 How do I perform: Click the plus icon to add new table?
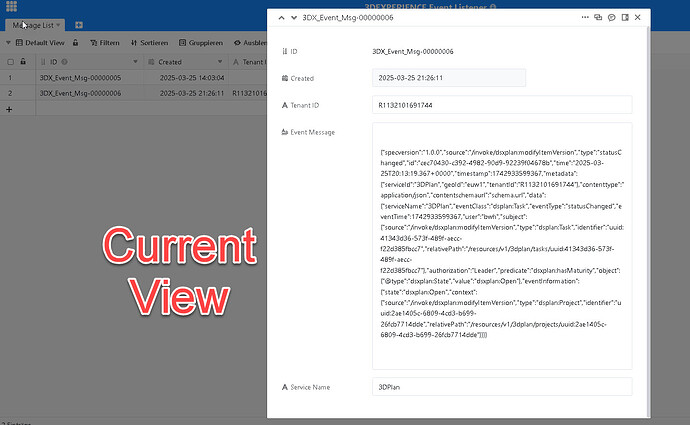[79, 24]
